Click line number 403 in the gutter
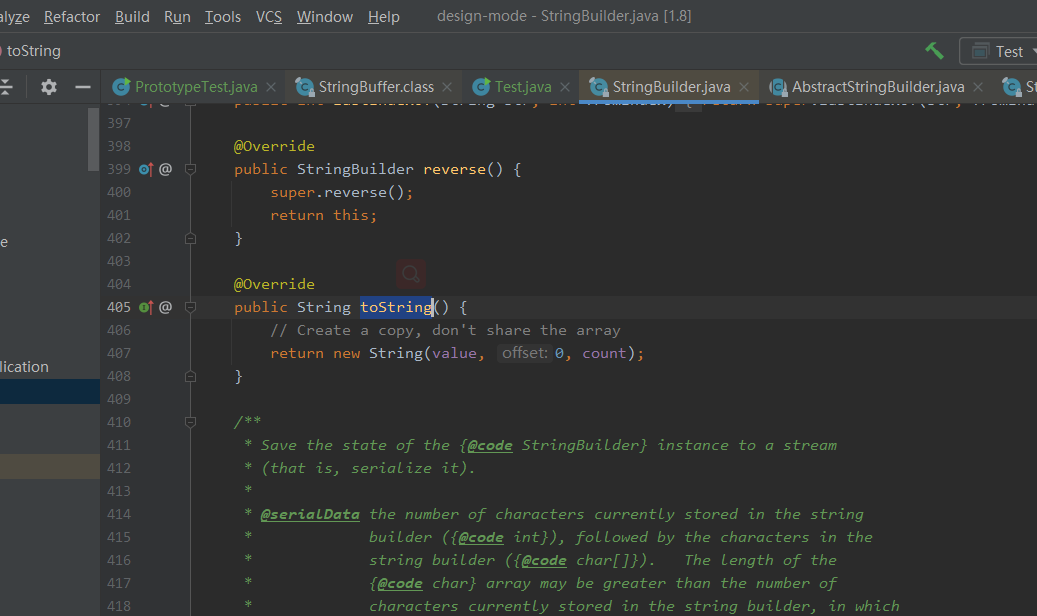The width and height of the screenshot is (1037, 616). (x=119, y=261)
